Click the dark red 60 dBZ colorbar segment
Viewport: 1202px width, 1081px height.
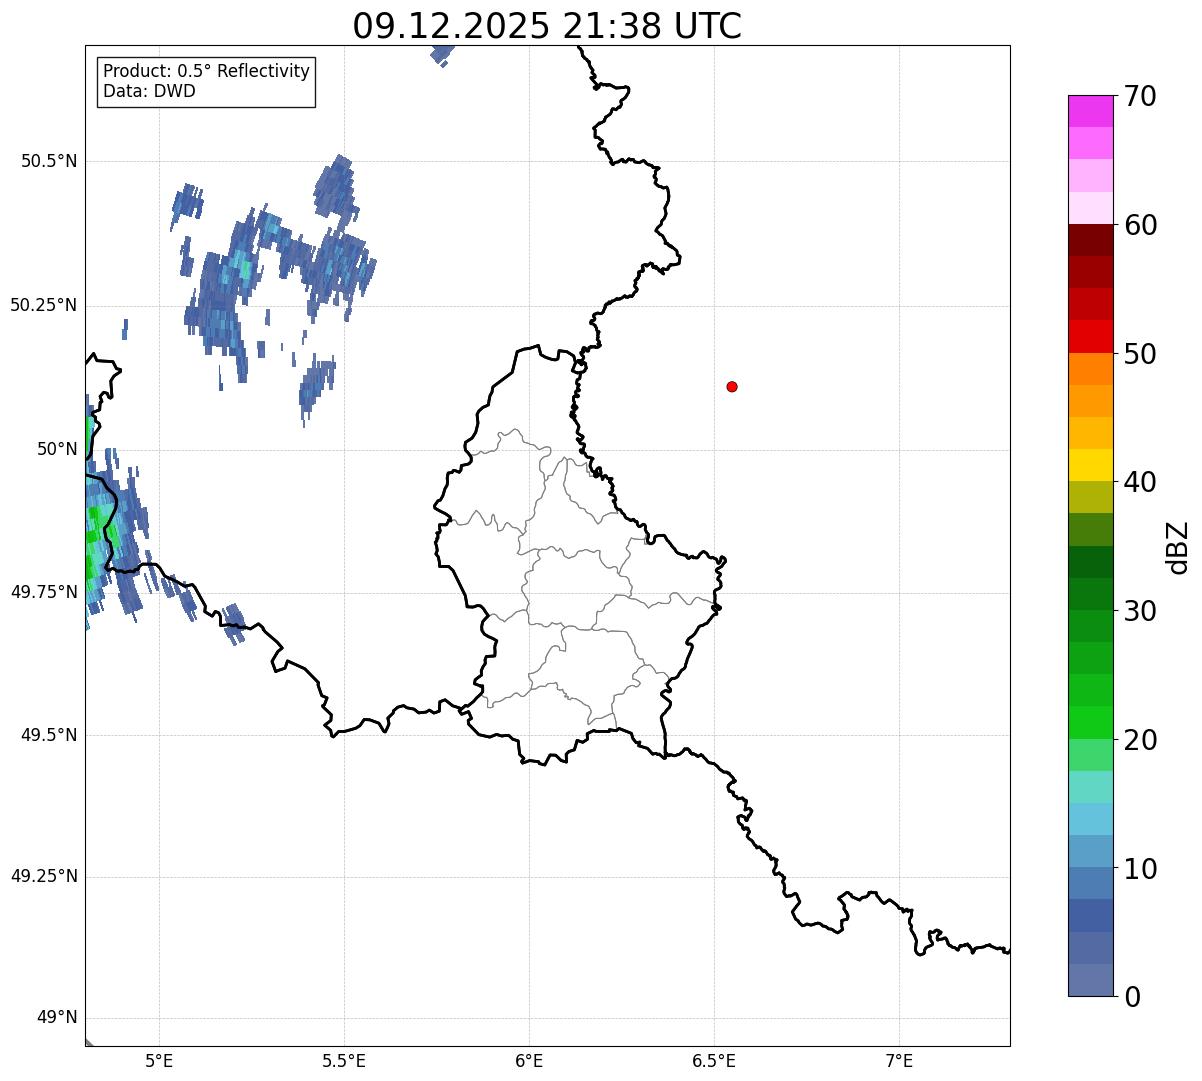tap(1090, 240)
